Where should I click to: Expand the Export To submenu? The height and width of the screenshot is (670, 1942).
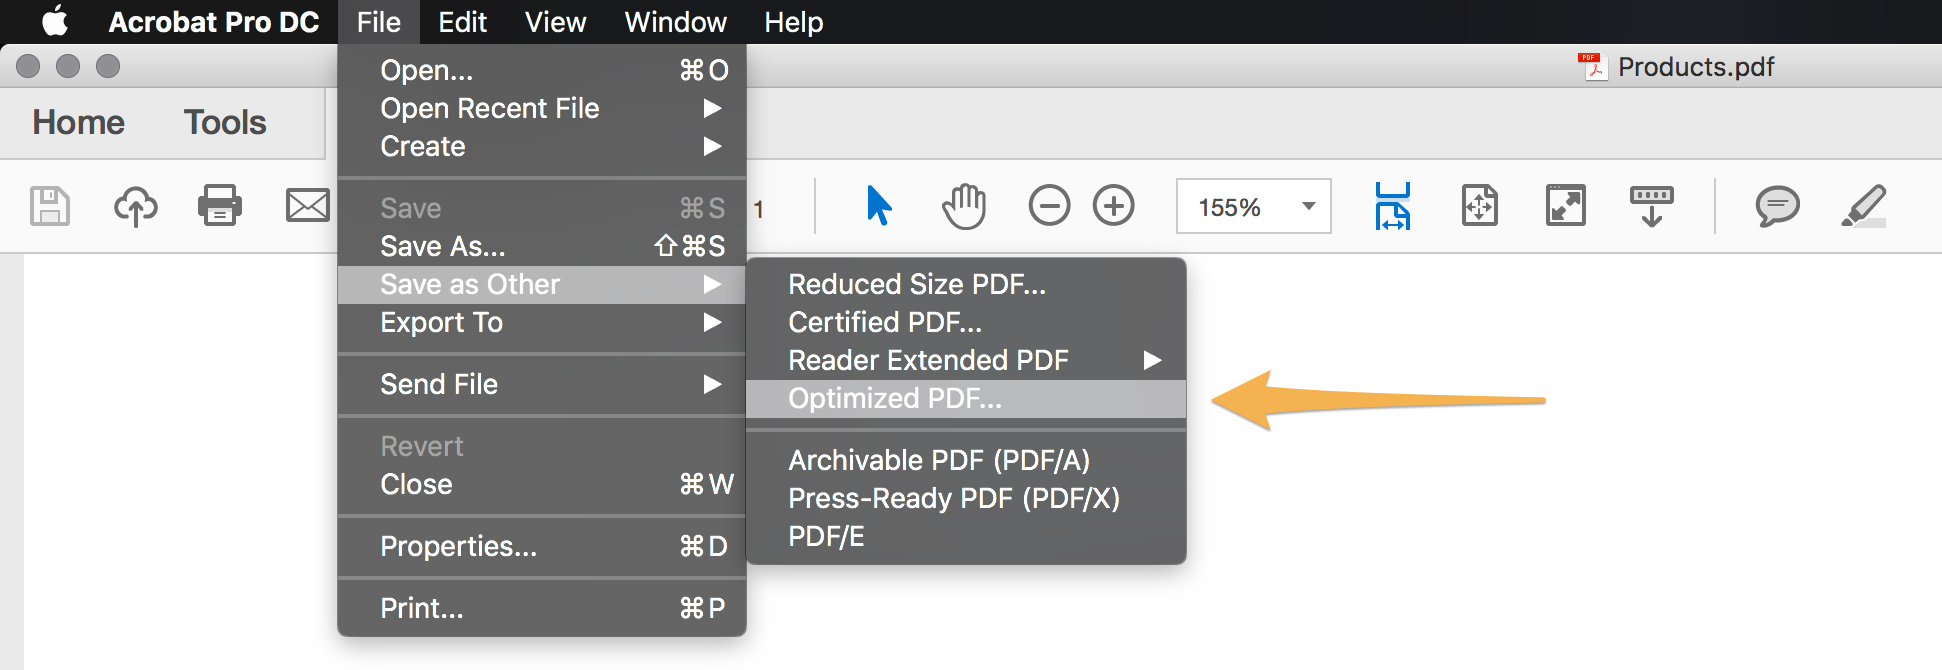542,322
